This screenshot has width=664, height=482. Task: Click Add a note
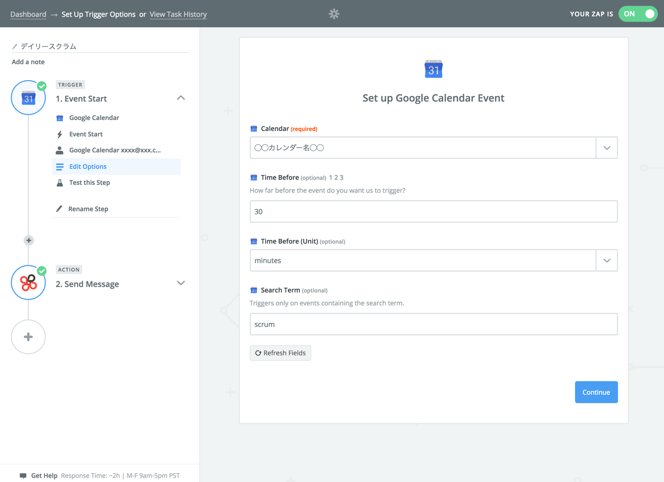click(x=28, y=62)
